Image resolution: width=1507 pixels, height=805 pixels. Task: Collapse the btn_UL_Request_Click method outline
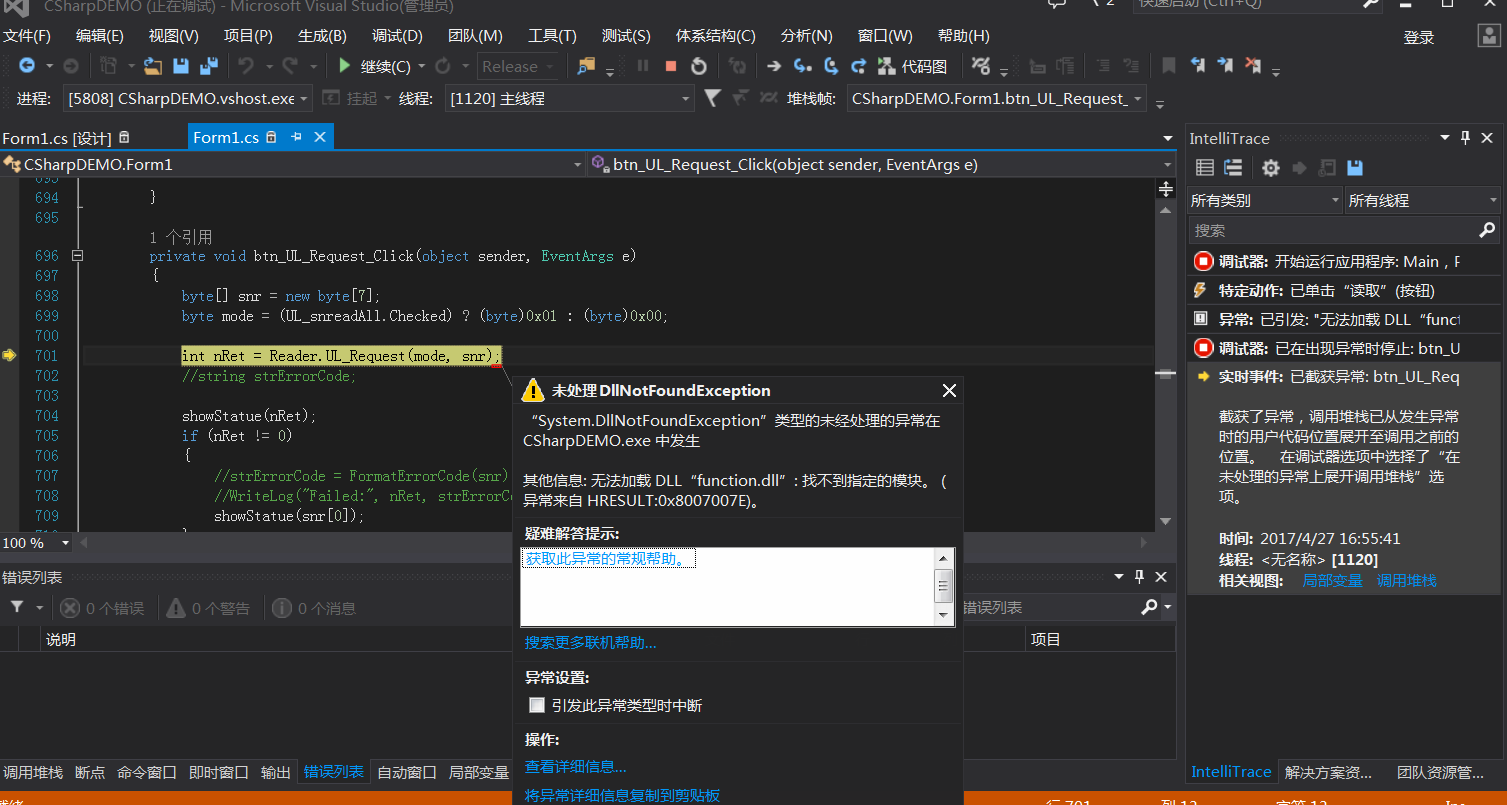coord(78,256)
